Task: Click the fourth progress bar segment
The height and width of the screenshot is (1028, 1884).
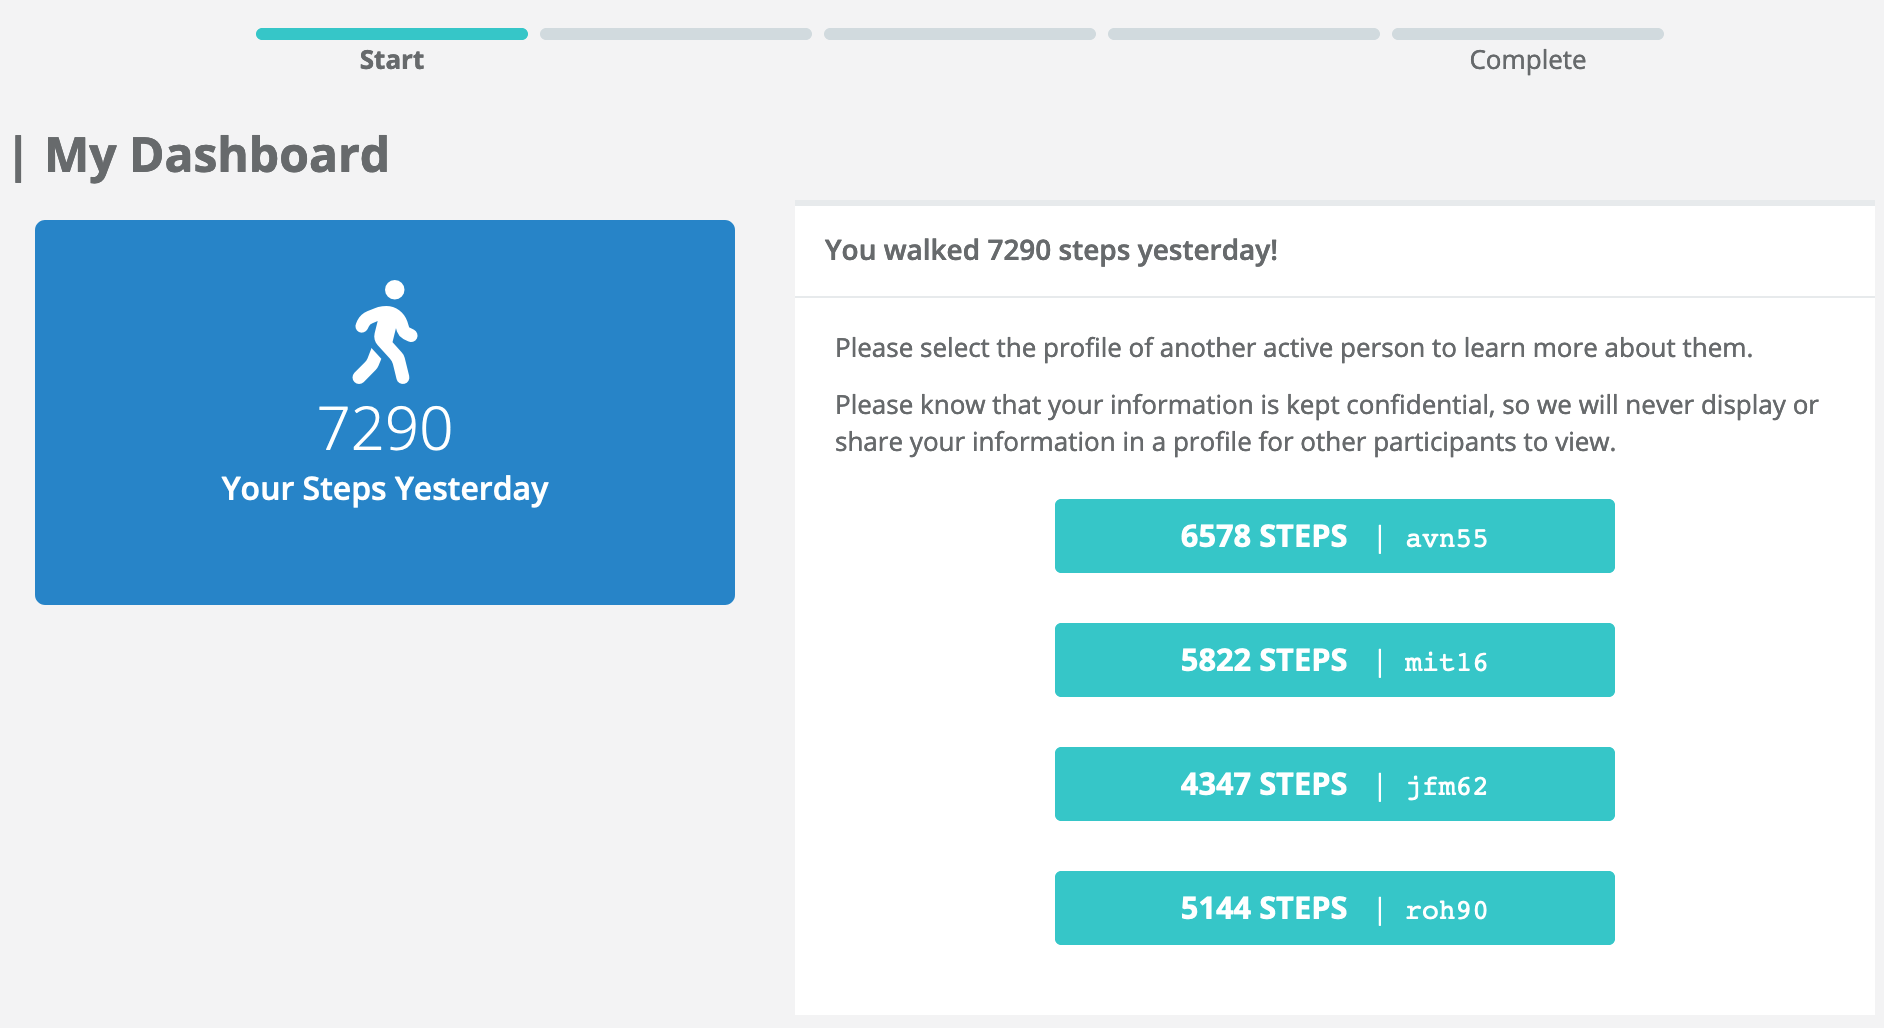Action: 1243,34
